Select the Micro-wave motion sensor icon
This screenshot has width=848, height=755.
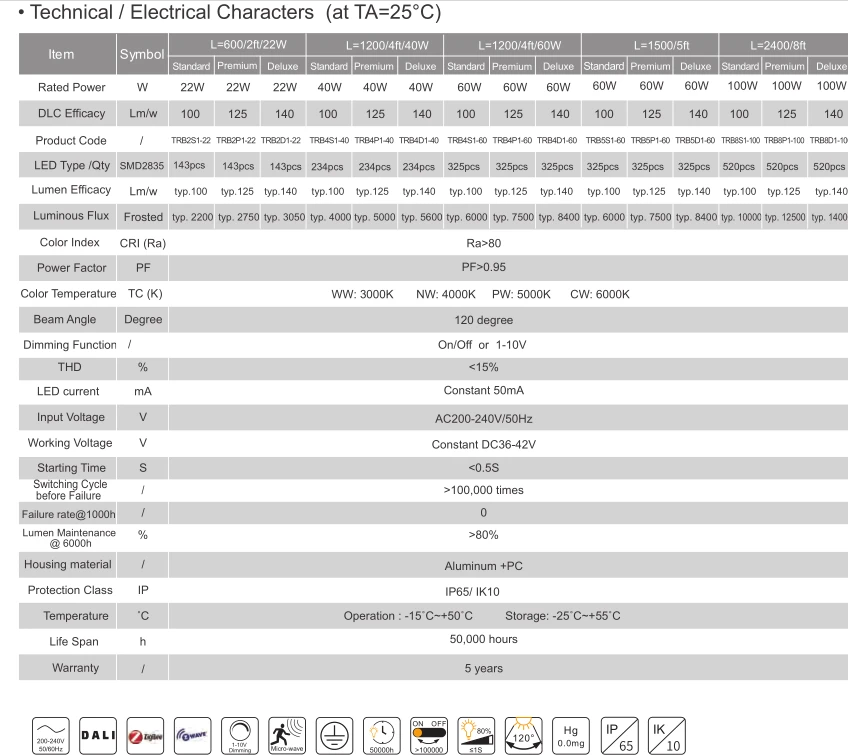pos(287,736)
